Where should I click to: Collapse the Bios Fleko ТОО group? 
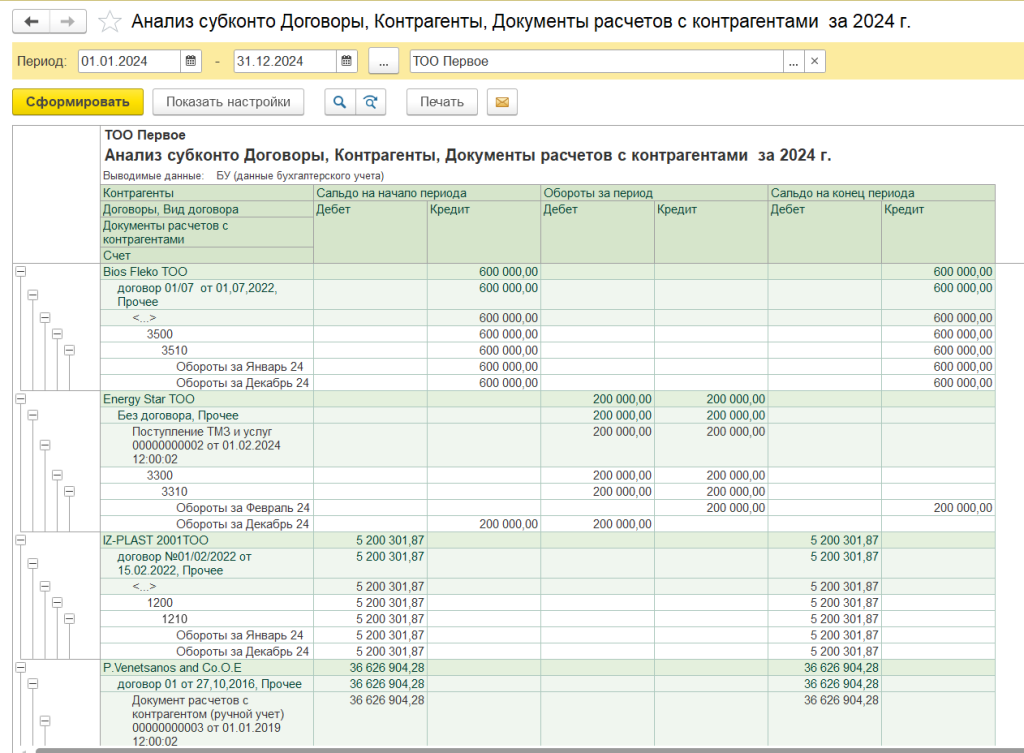tap(20, 272)
